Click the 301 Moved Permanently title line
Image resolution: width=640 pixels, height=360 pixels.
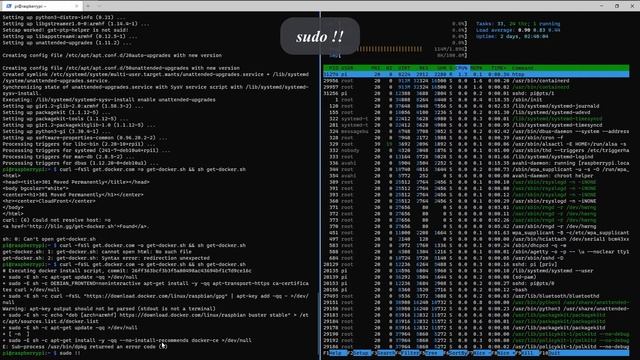pyautogui.click(x=76, y=182)
